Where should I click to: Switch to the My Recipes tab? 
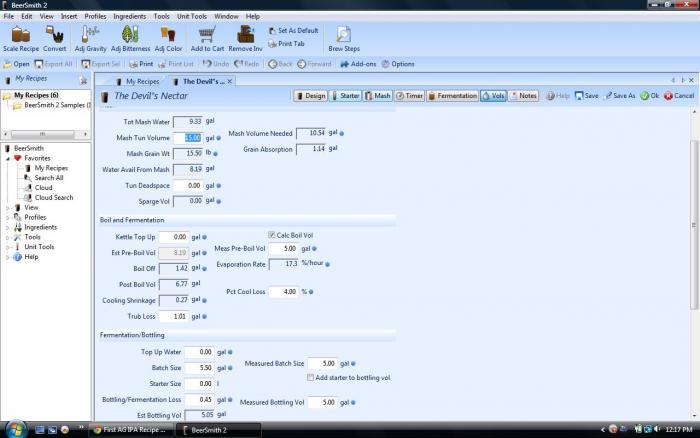[138, 82]
